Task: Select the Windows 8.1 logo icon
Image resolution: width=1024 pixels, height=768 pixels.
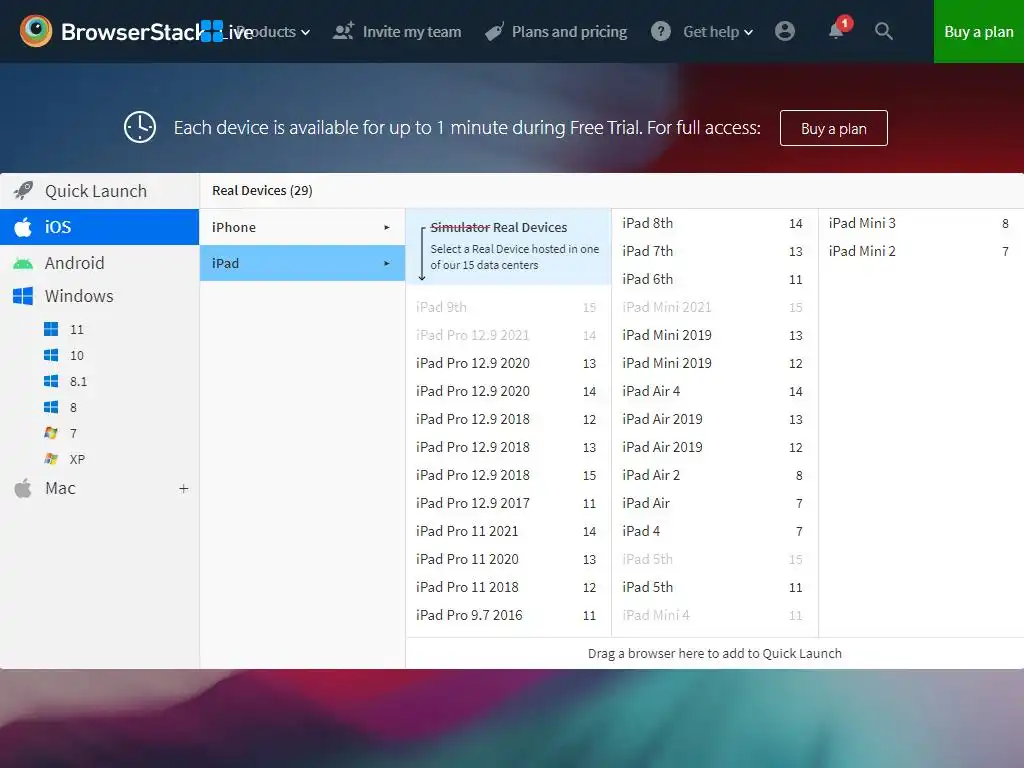Action: point(51,381)
